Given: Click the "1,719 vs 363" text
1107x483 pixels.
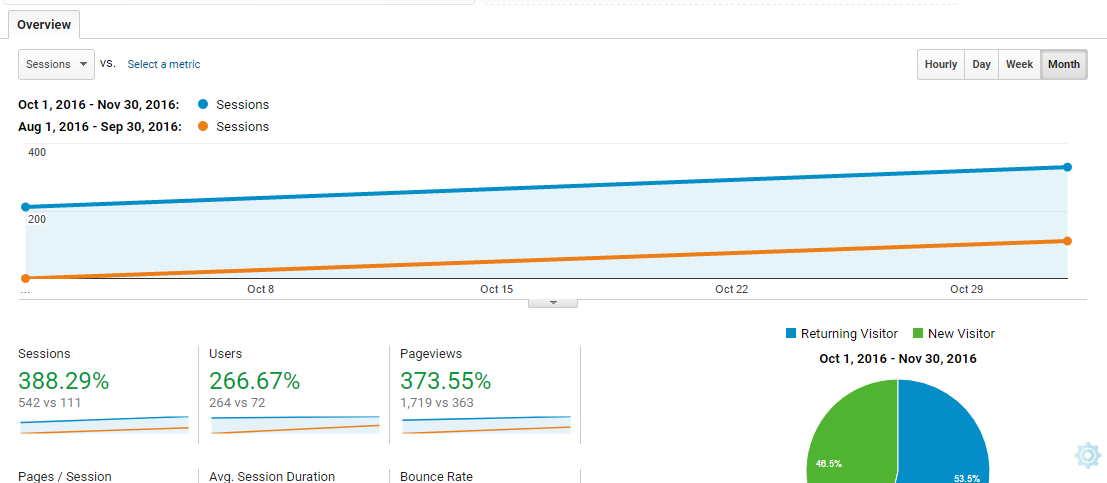Looking at the screenshot, I should coord(436,403).
